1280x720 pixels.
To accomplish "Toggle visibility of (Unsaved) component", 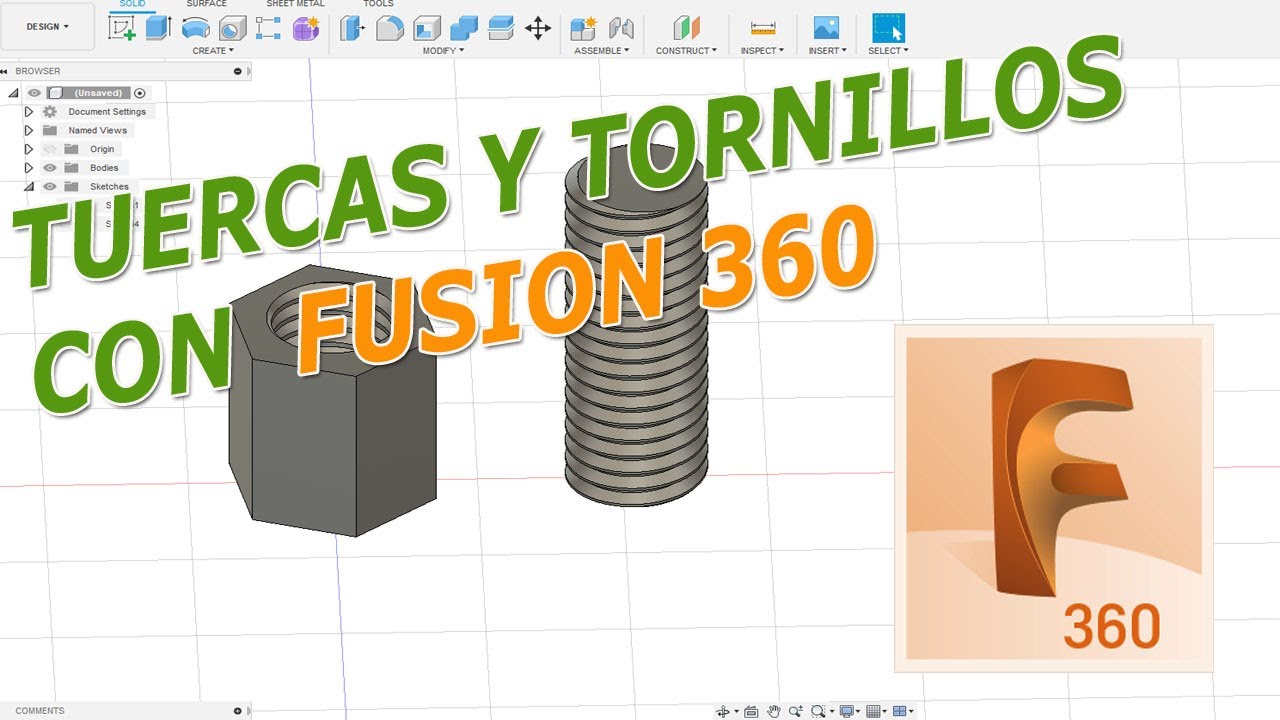I will coord(34,93).
